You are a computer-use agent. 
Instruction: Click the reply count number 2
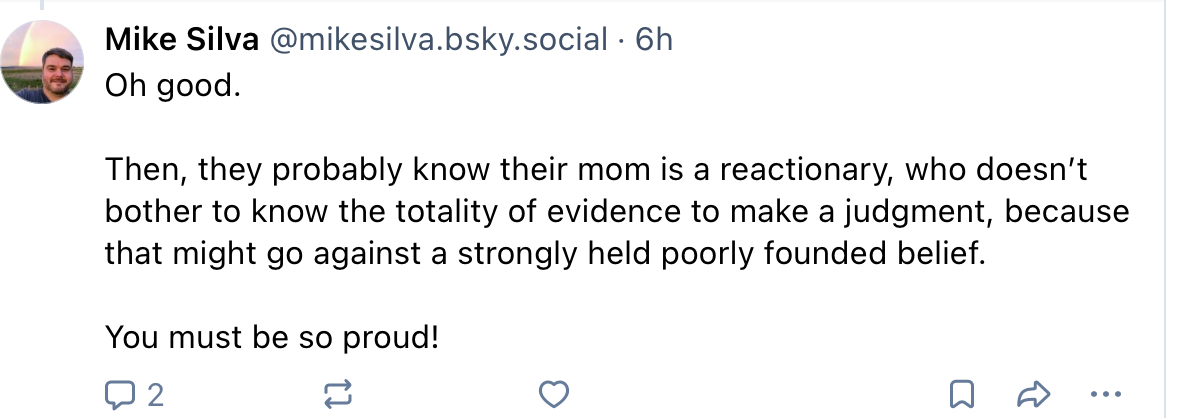[x=155, y=396]
